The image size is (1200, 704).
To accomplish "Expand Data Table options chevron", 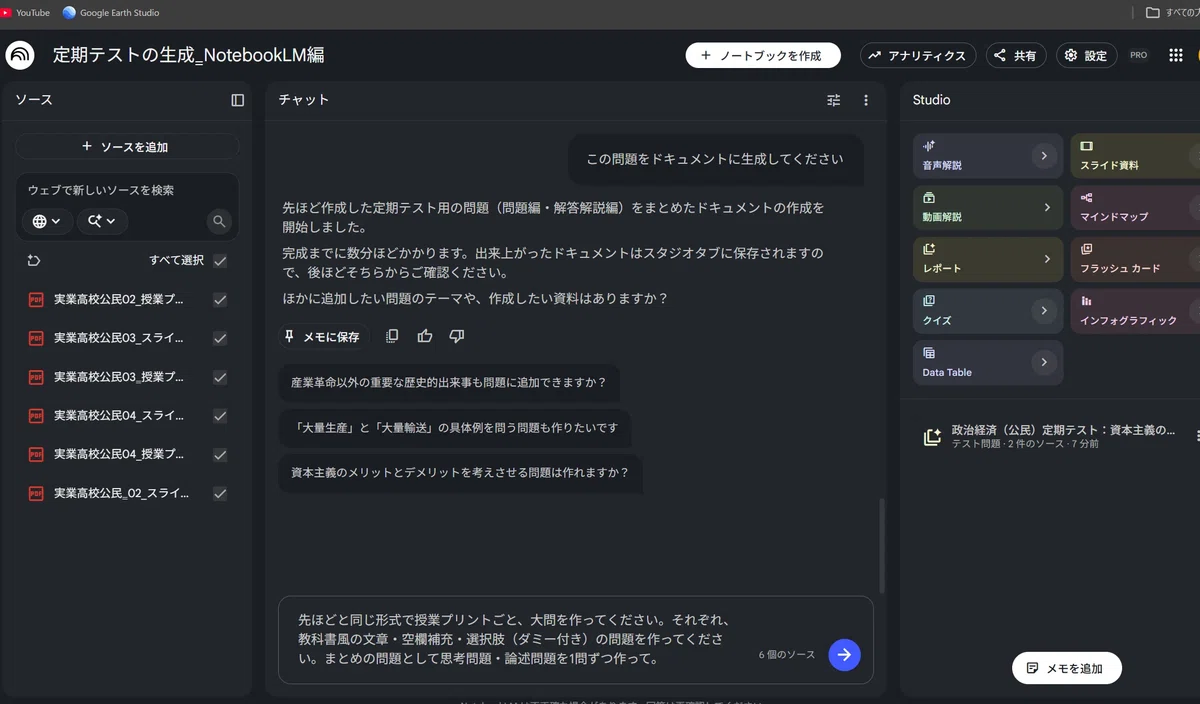I will (x=1044, y=362).
